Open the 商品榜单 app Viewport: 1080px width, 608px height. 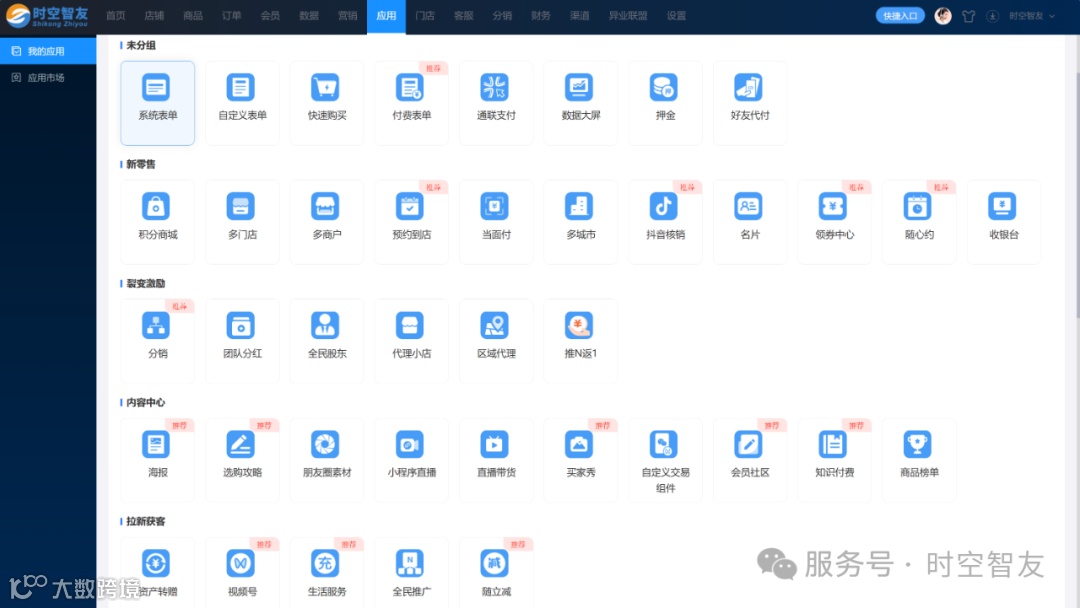[x=920, y=460]
